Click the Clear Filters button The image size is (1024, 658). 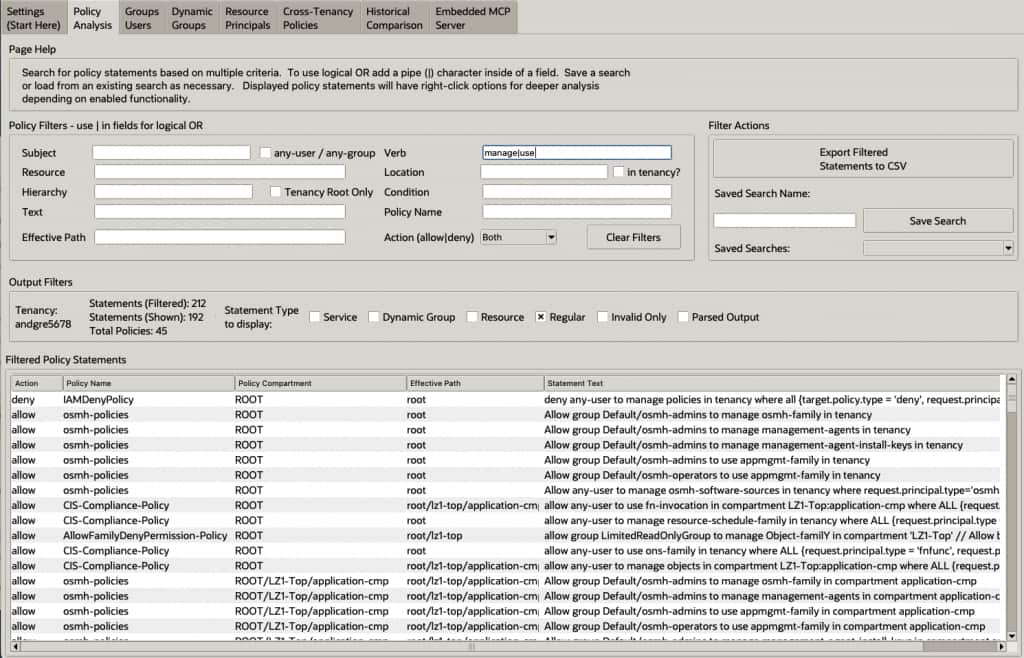tap(632, 237)
